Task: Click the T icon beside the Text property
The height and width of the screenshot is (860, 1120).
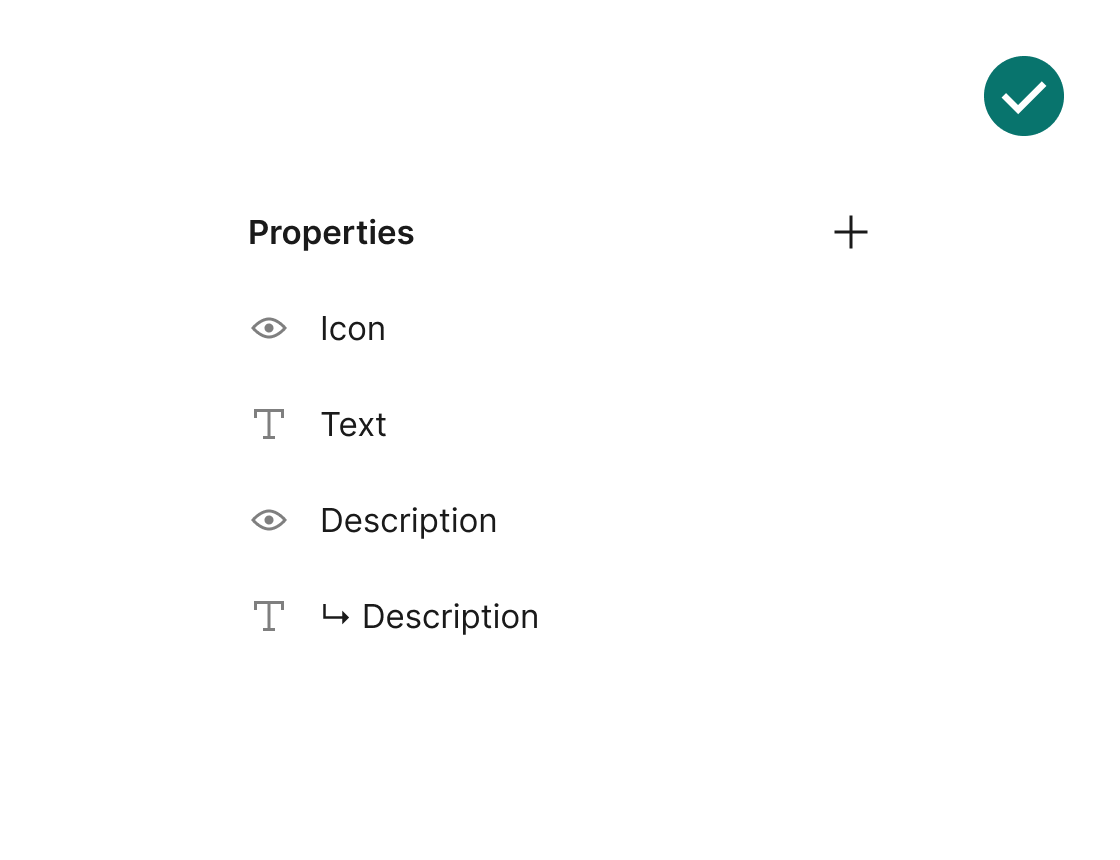Action: (268, 424)
